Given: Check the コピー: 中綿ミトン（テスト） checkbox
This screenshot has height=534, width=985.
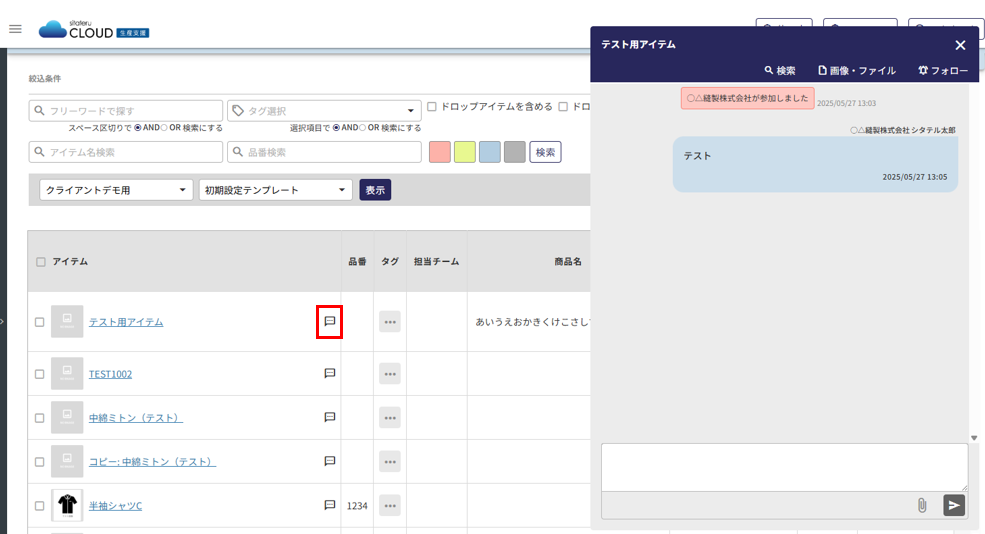Looking at the screenshot, I should pos(40,462).
